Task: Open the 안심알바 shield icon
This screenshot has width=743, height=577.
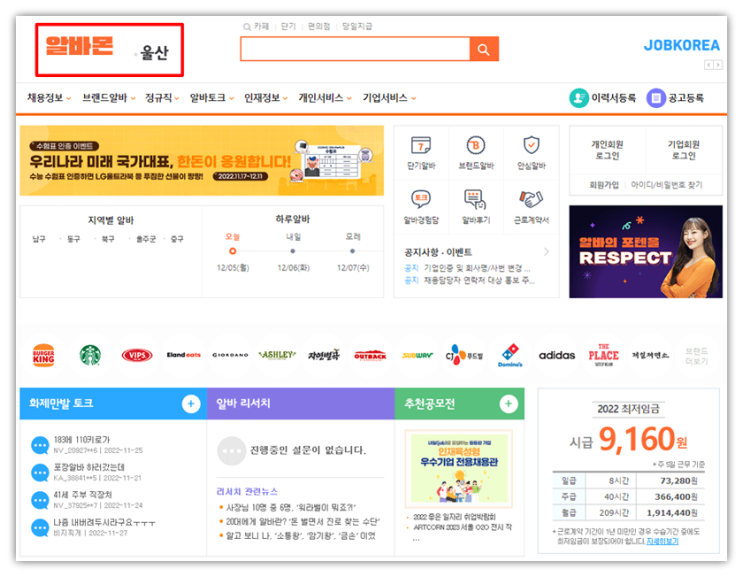Action: point(531,145)
